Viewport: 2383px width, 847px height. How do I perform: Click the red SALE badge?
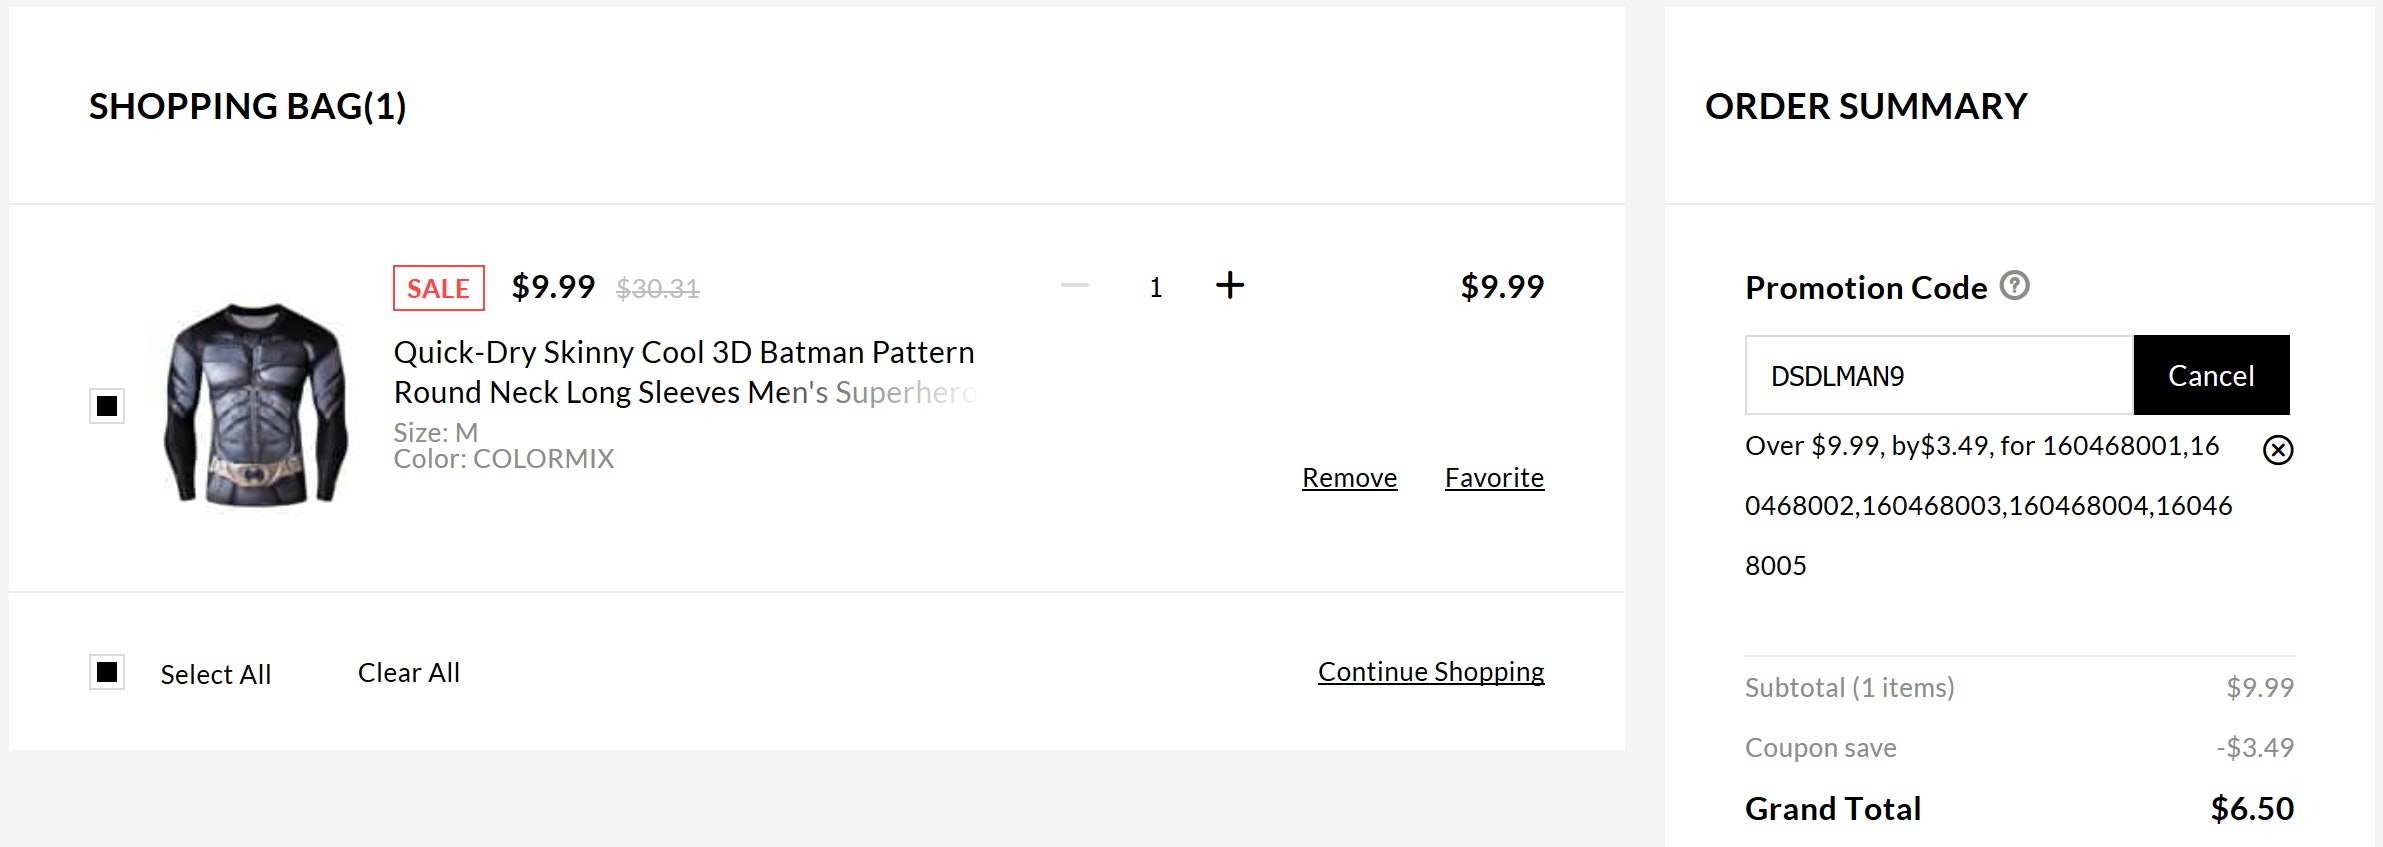(x=438, y=288)
